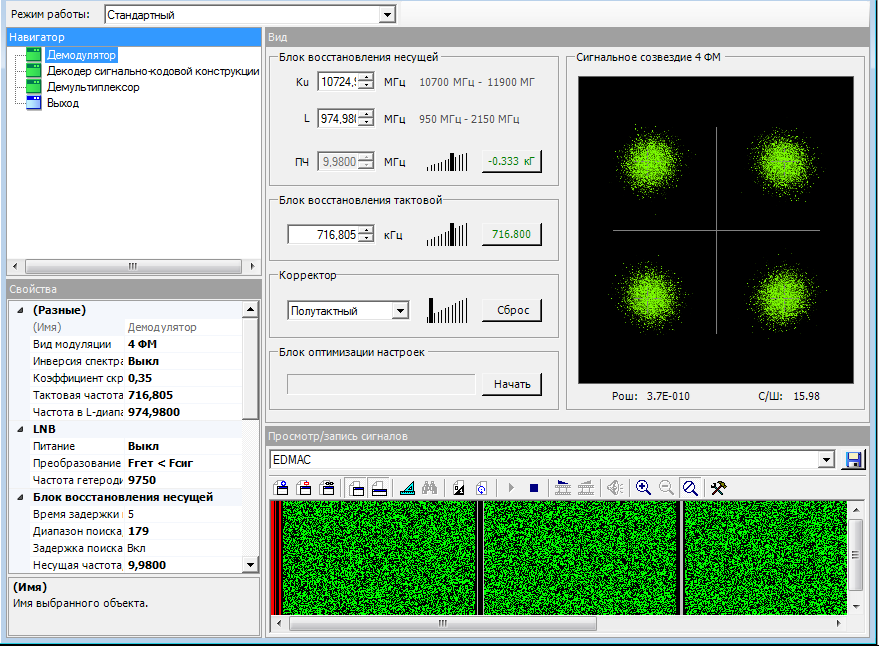Collapse the (Разные) property group
879x646 pixels.
pyautogui.click(x=18, y=310)
